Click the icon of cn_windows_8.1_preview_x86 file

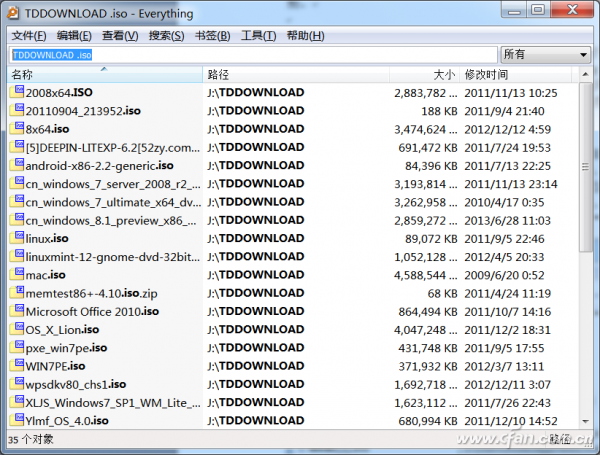click(17, 219)
